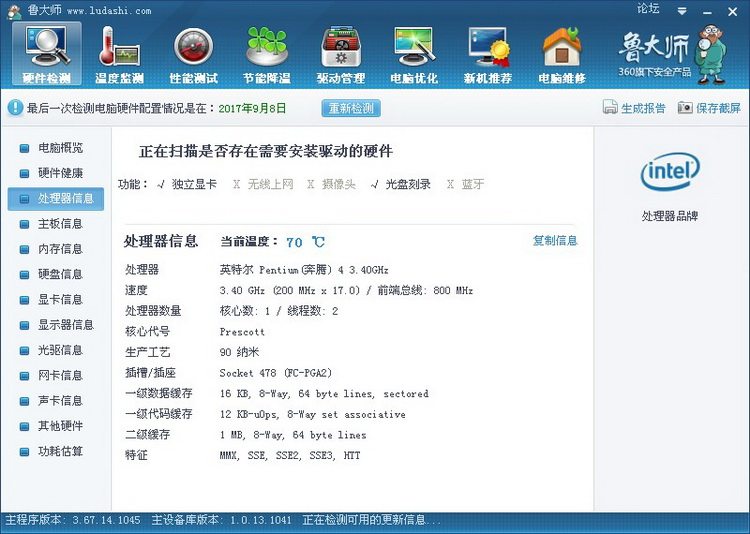
Task: Click the 蓝牙 feature indicator
Action: pyautogui.click(x=465, y=184)
